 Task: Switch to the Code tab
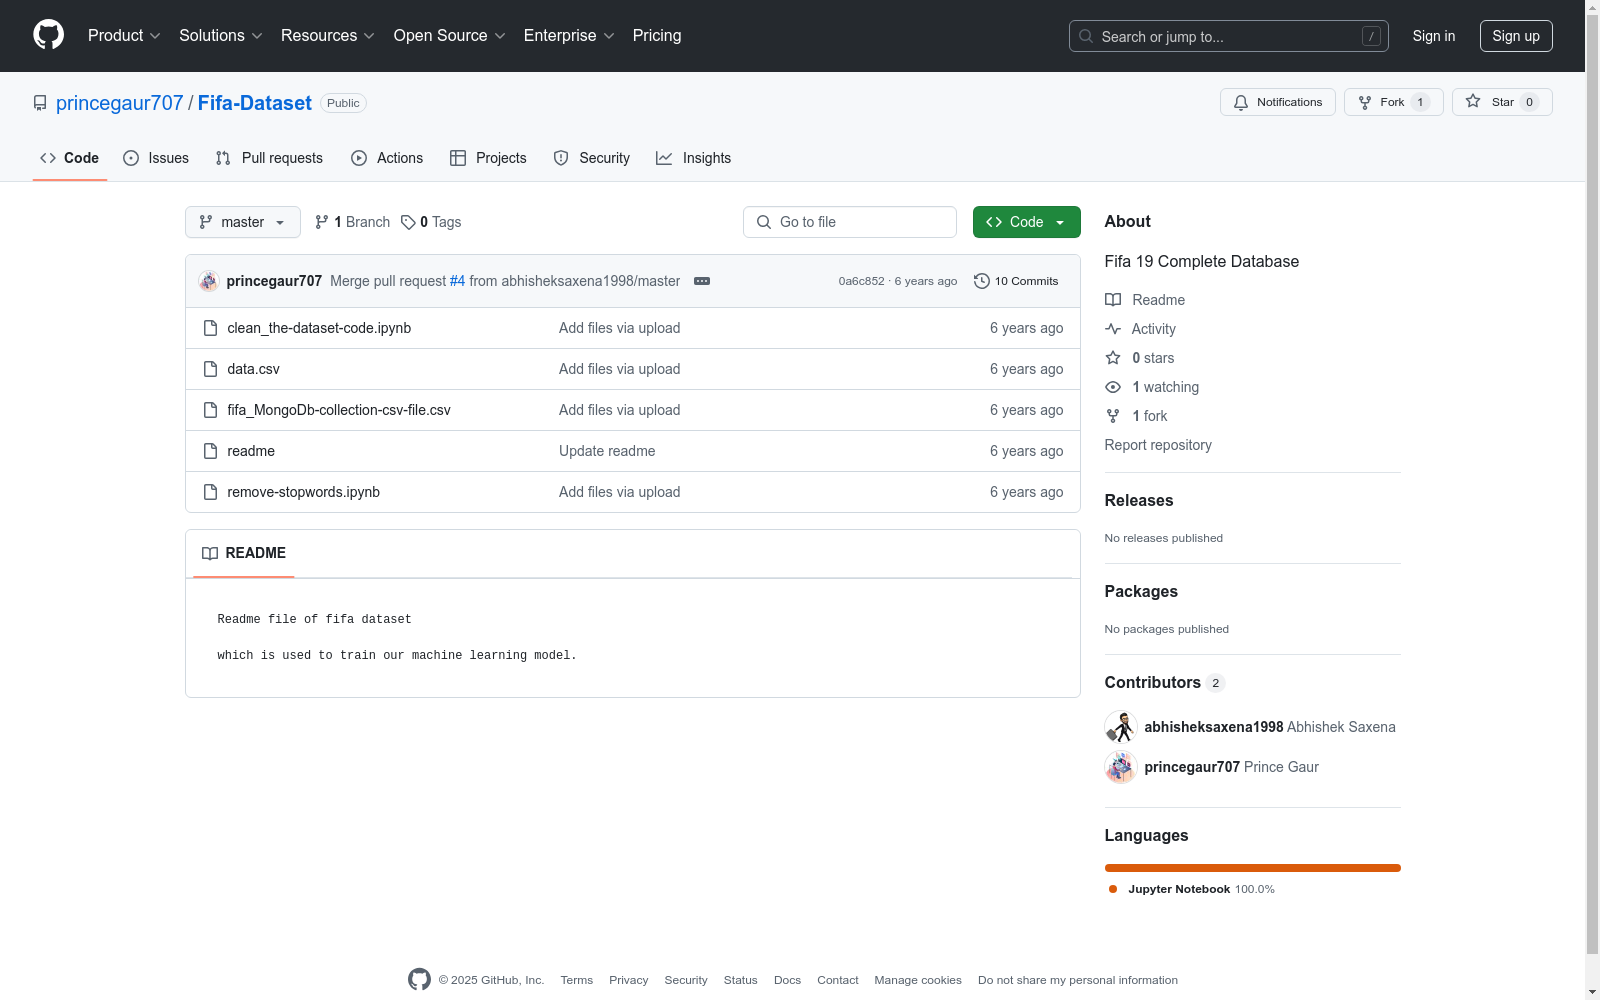coord(70,158)
